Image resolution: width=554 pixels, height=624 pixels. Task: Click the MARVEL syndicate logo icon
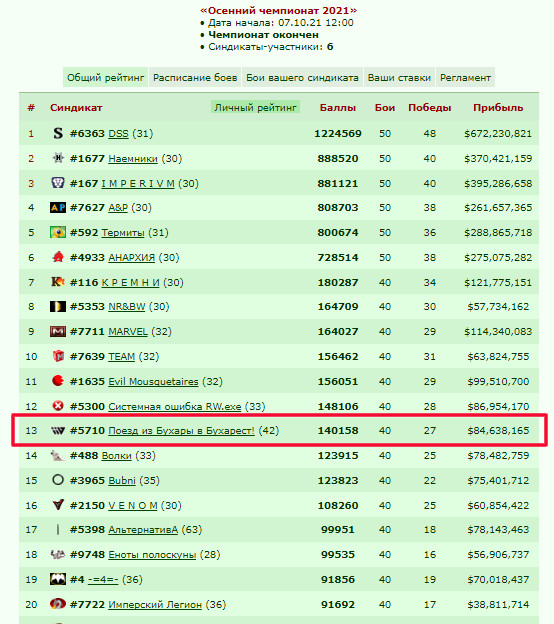[x=58, y=331]
